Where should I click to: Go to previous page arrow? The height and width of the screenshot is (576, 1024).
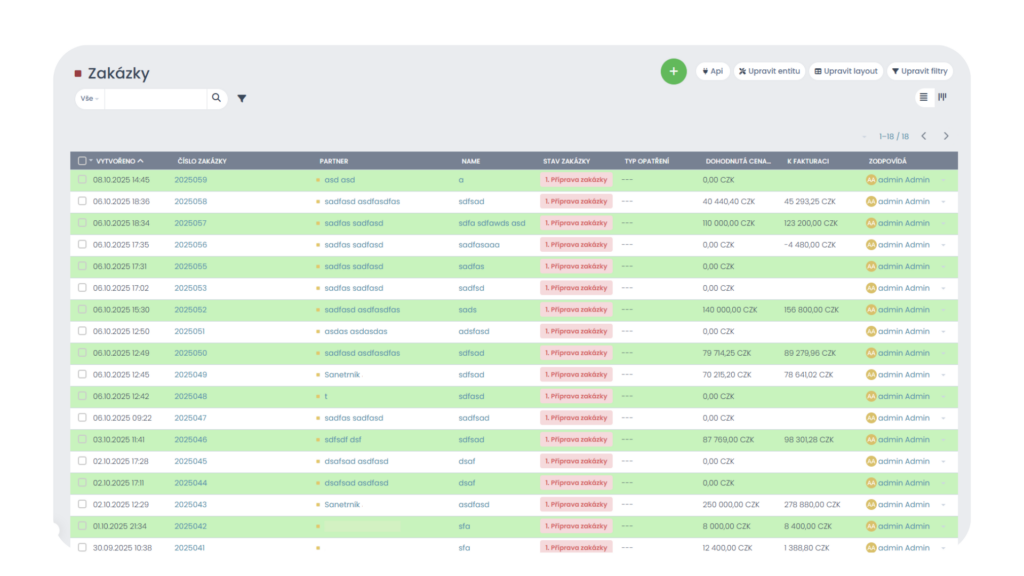click(923, 136)
